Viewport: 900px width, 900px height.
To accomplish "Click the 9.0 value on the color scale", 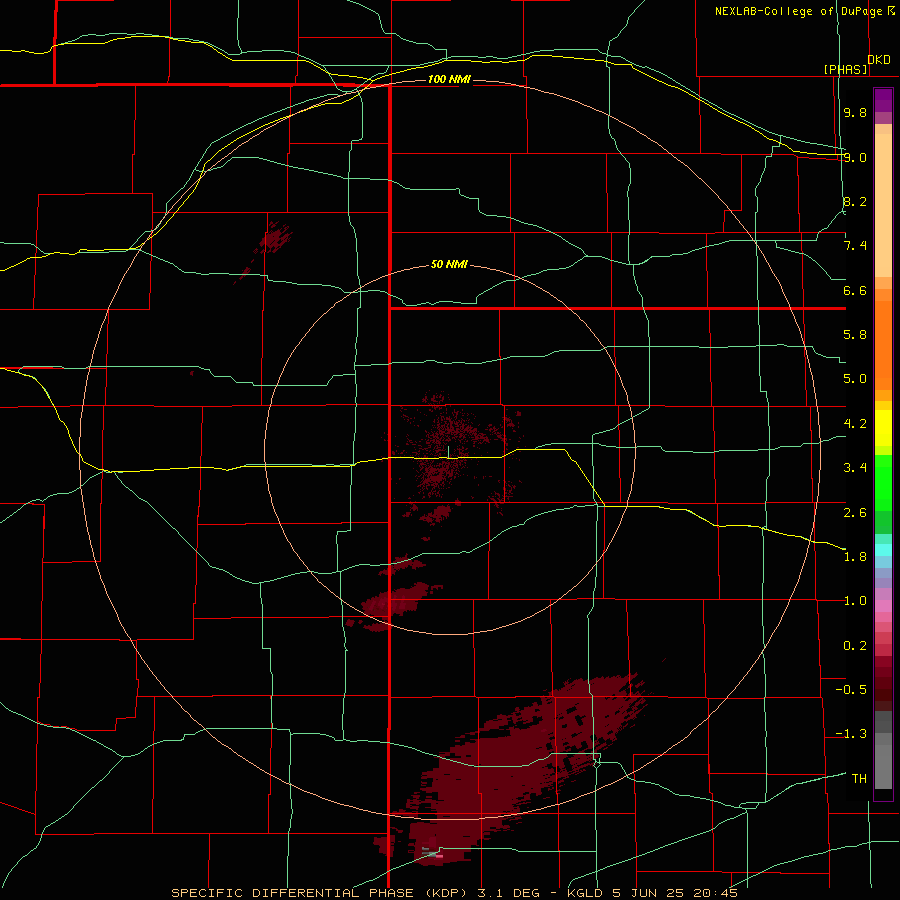I will tap(855, 157).
